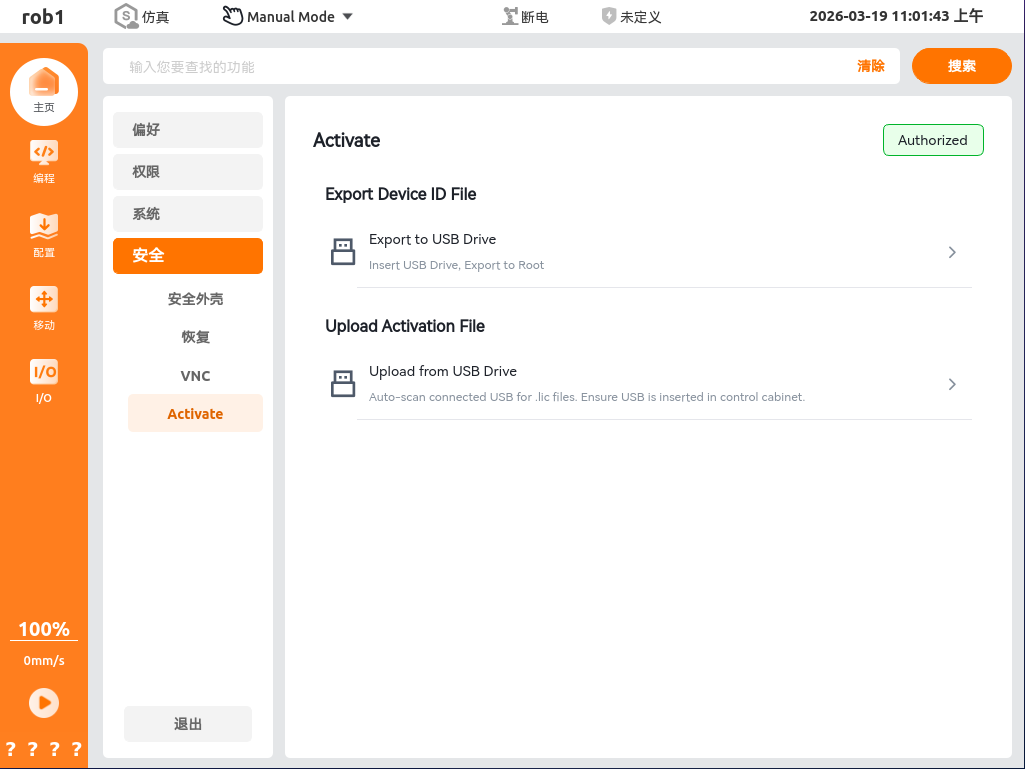Expand the Upload from USB Drive row
1025x769 pixels.
951,384
